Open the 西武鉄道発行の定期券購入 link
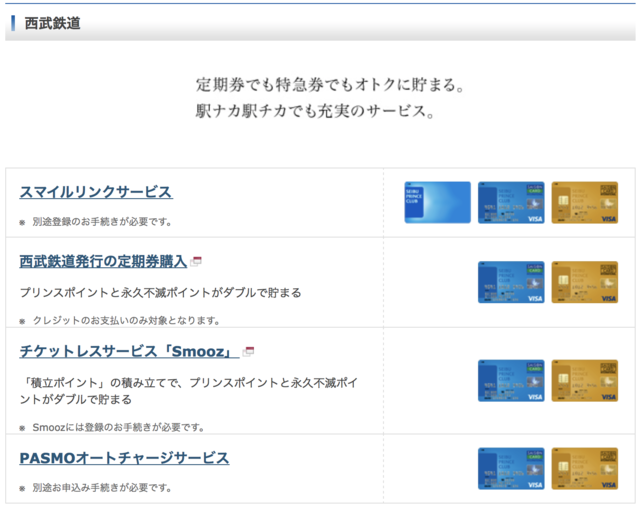 (103, 261)
